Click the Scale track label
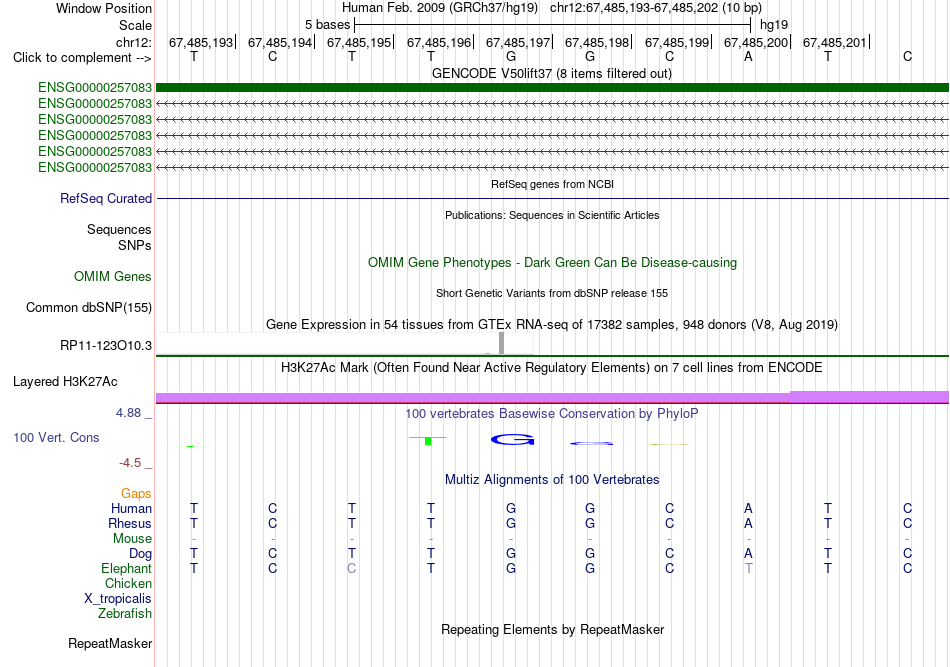This screenshot has width=950, height=667. click(135, 25)
